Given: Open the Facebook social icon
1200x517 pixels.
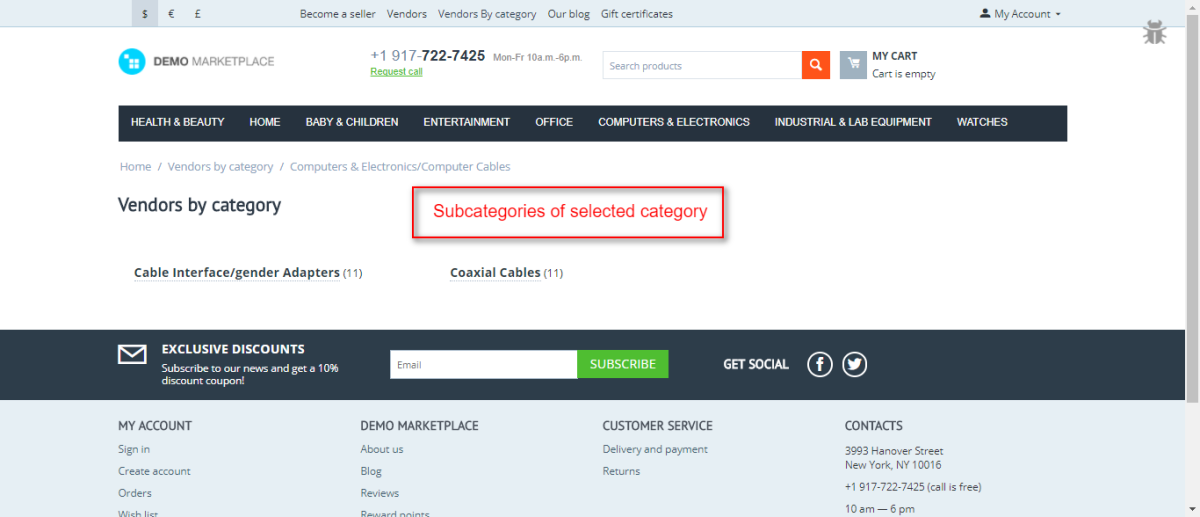Looking at the screenshot, I should pos(820,364).
